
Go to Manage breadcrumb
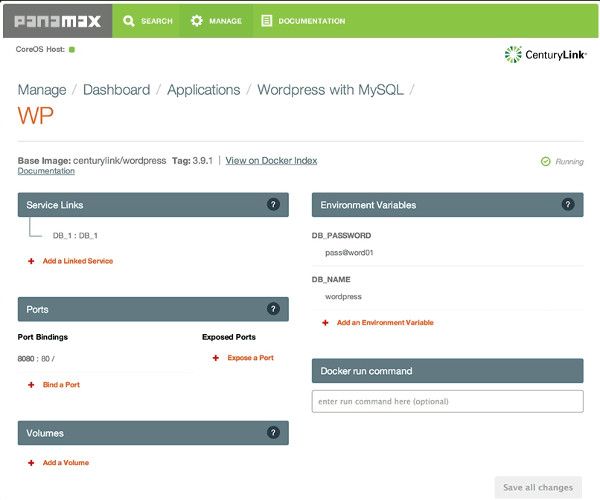point(42,90)
